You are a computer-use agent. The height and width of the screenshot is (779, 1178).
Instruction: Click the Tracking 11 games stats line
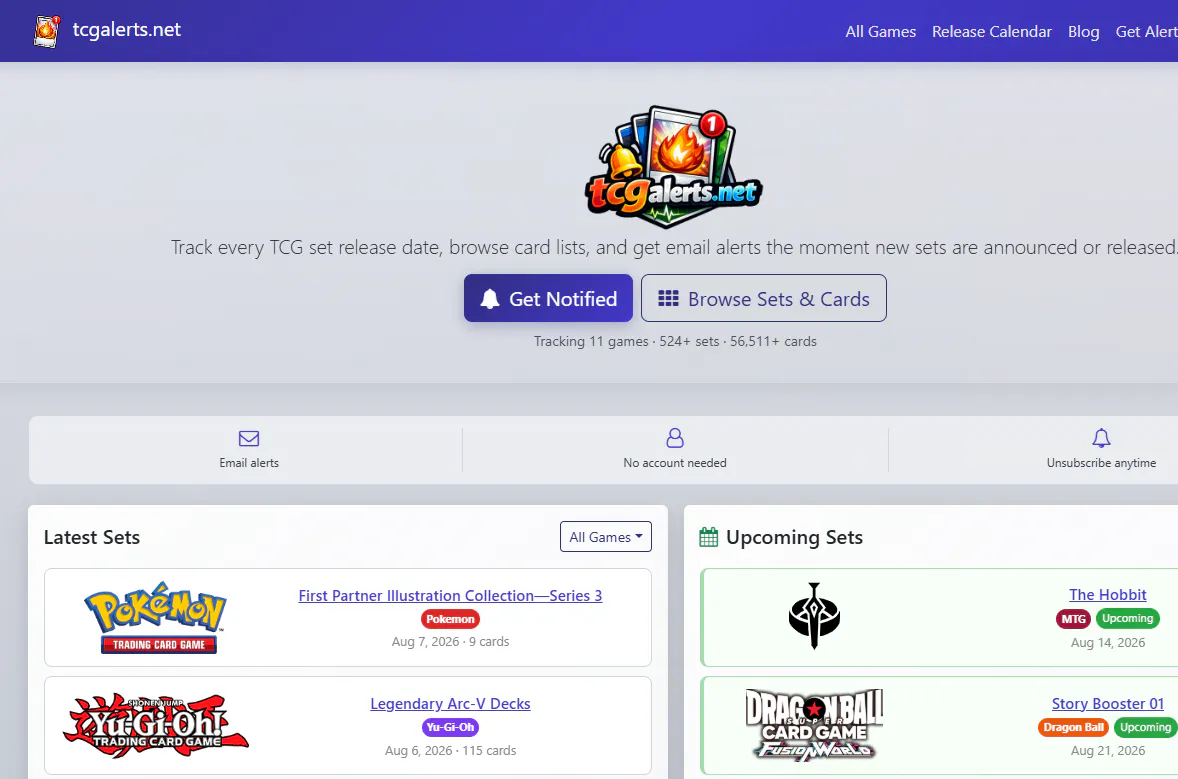pyautogui.click(x=675, y=341)
